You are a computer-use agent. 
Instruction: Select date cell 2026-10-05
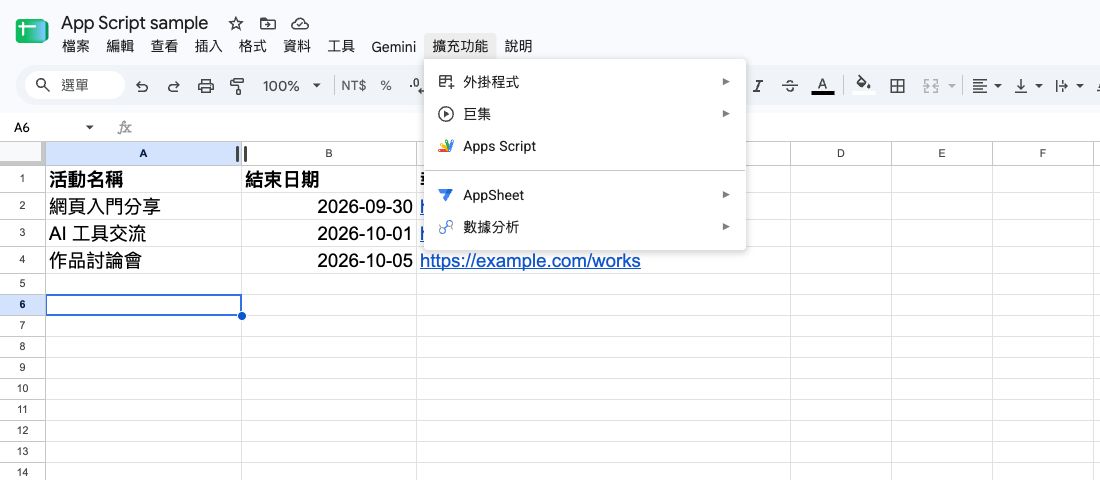click(329, 261)
